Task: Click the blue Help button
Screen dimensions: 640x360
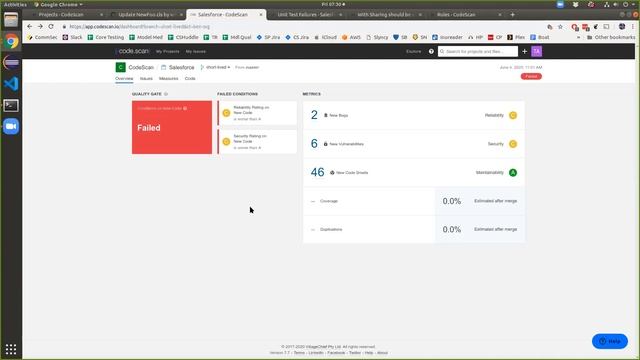Action: (x=610, y=341)
